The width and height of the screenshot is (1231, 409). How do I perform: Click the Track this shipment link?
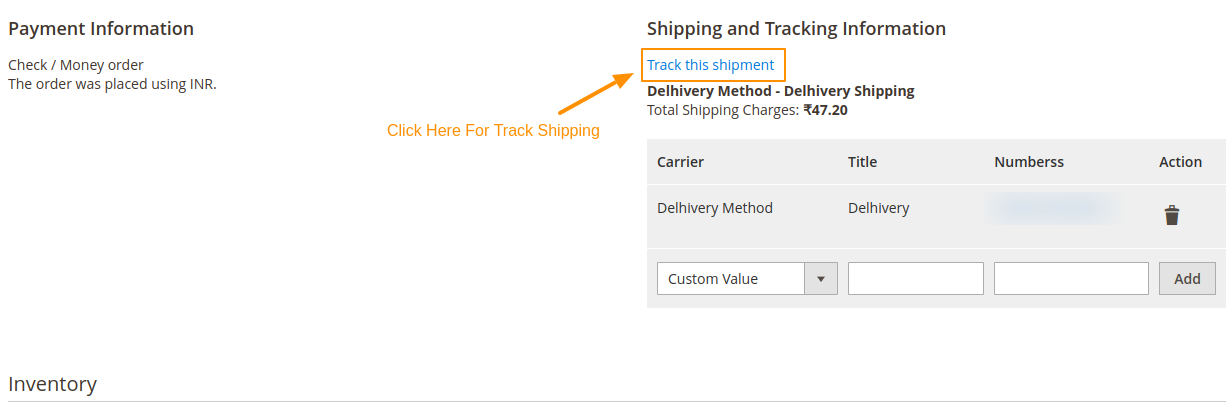[710, 65]
